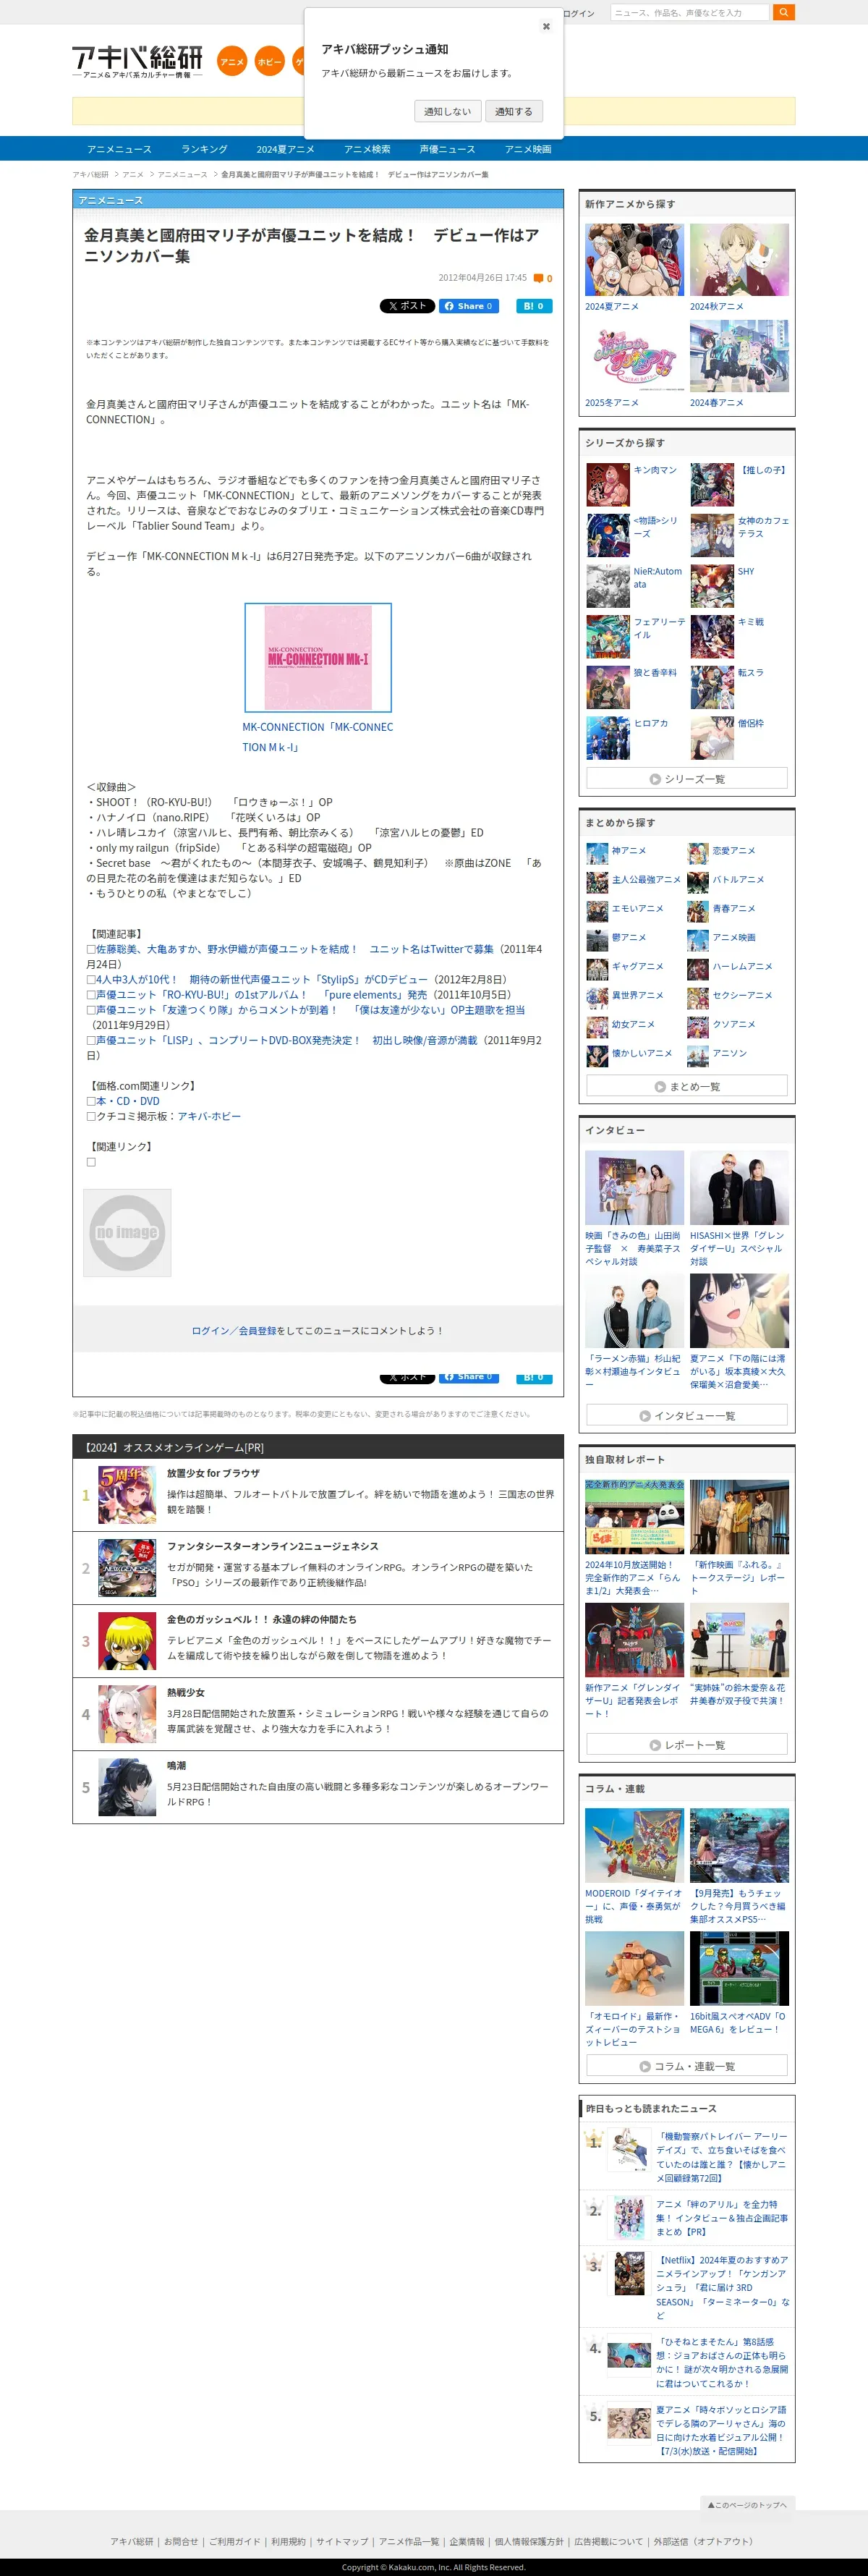This screenshot has width=868, height=2576.
Task: Click the orange search magnifier button
Action: [784, 12]
